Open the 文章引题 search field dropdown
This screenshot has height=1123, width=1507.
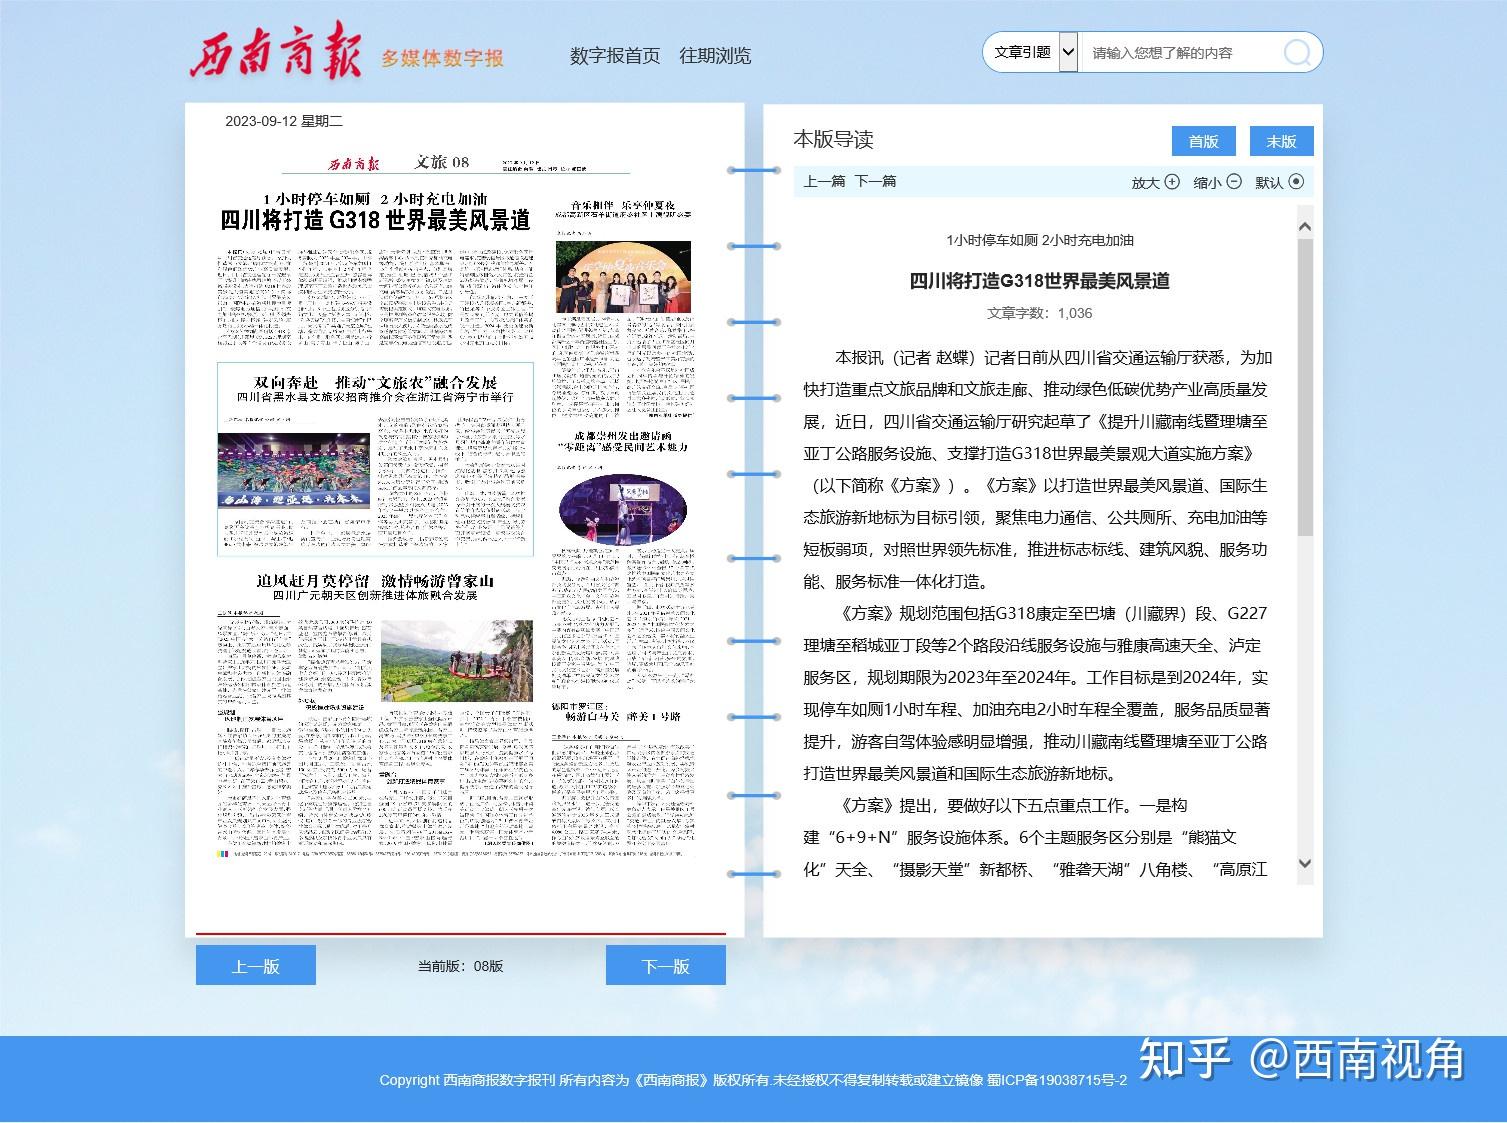1066,51
